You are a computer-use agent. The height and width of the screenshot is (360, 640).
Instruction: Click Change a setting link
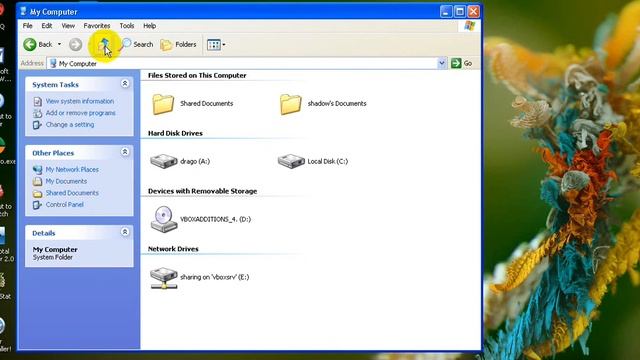[70, 125]
